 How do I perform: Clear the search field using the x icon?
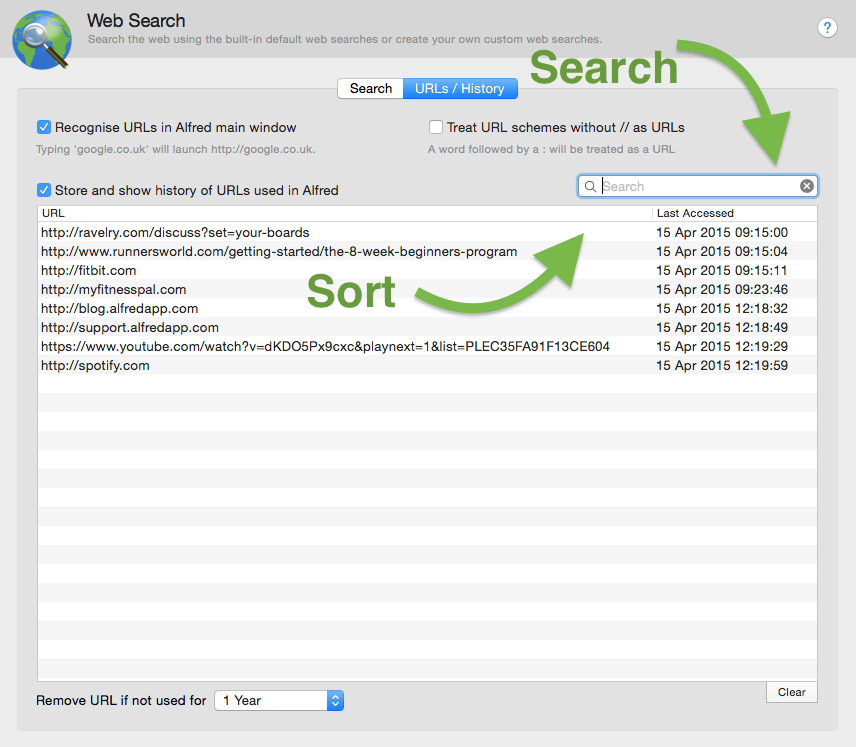pyautogui.click(x=807, y=185)
